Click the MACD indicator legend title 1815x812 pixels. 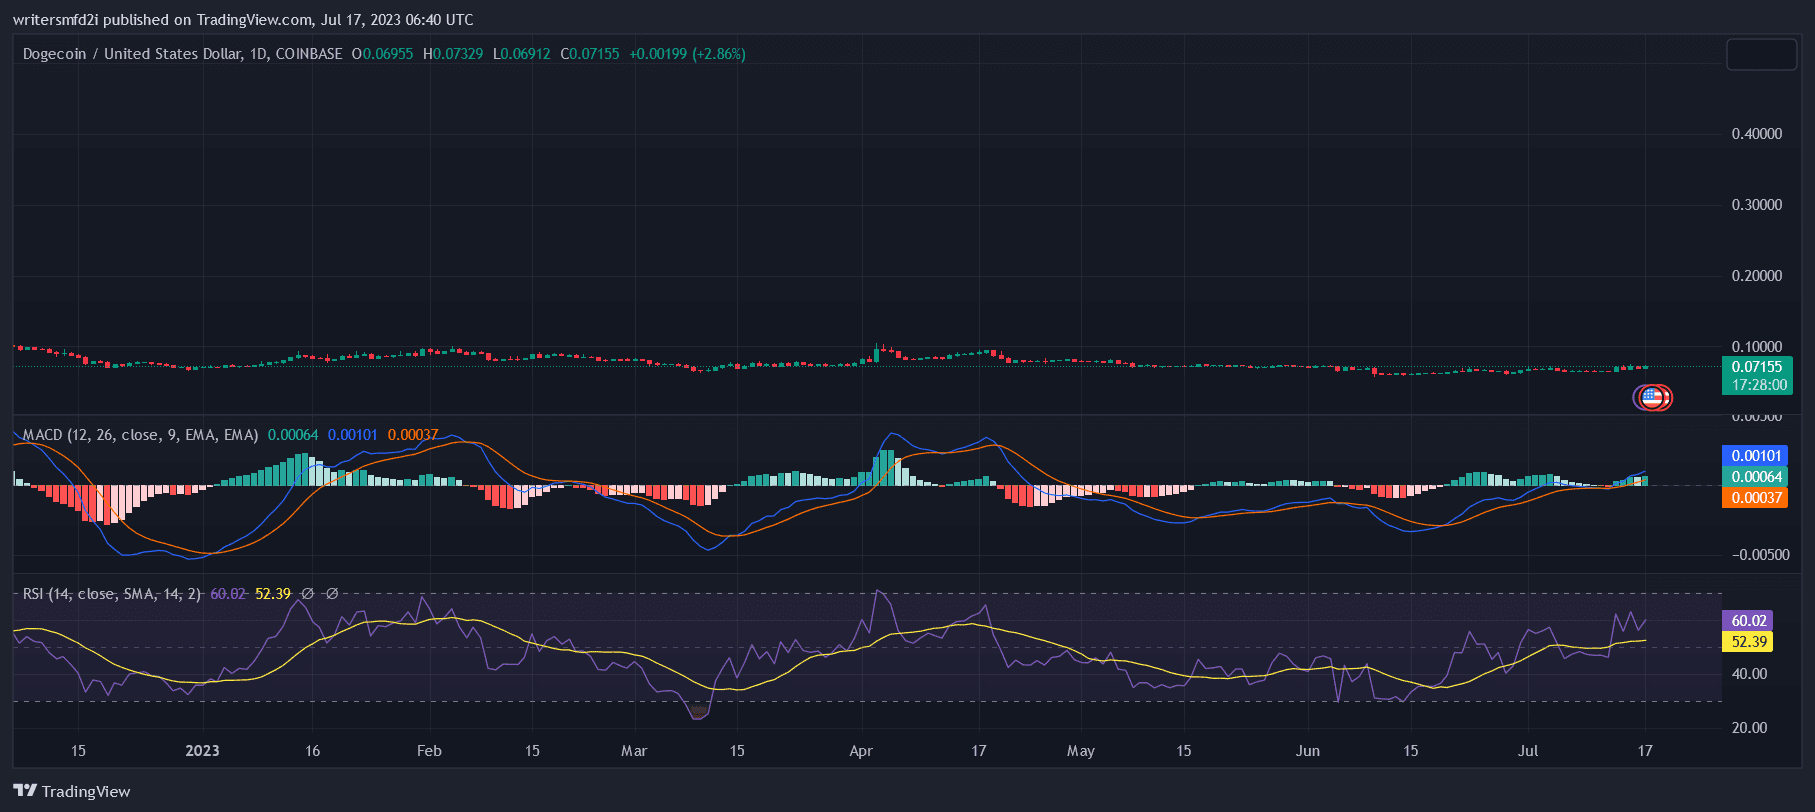(140, 435)
